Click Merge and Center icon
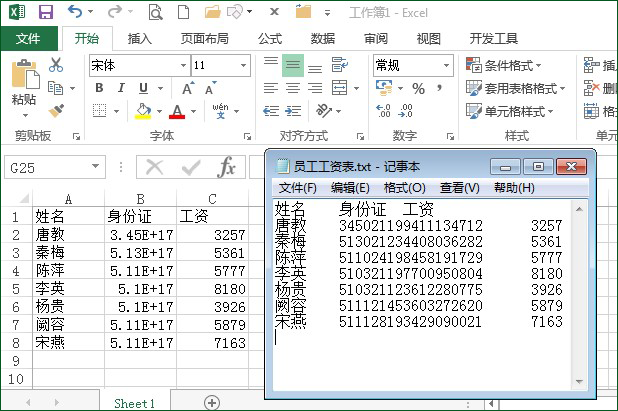 [x=339, y=88]
